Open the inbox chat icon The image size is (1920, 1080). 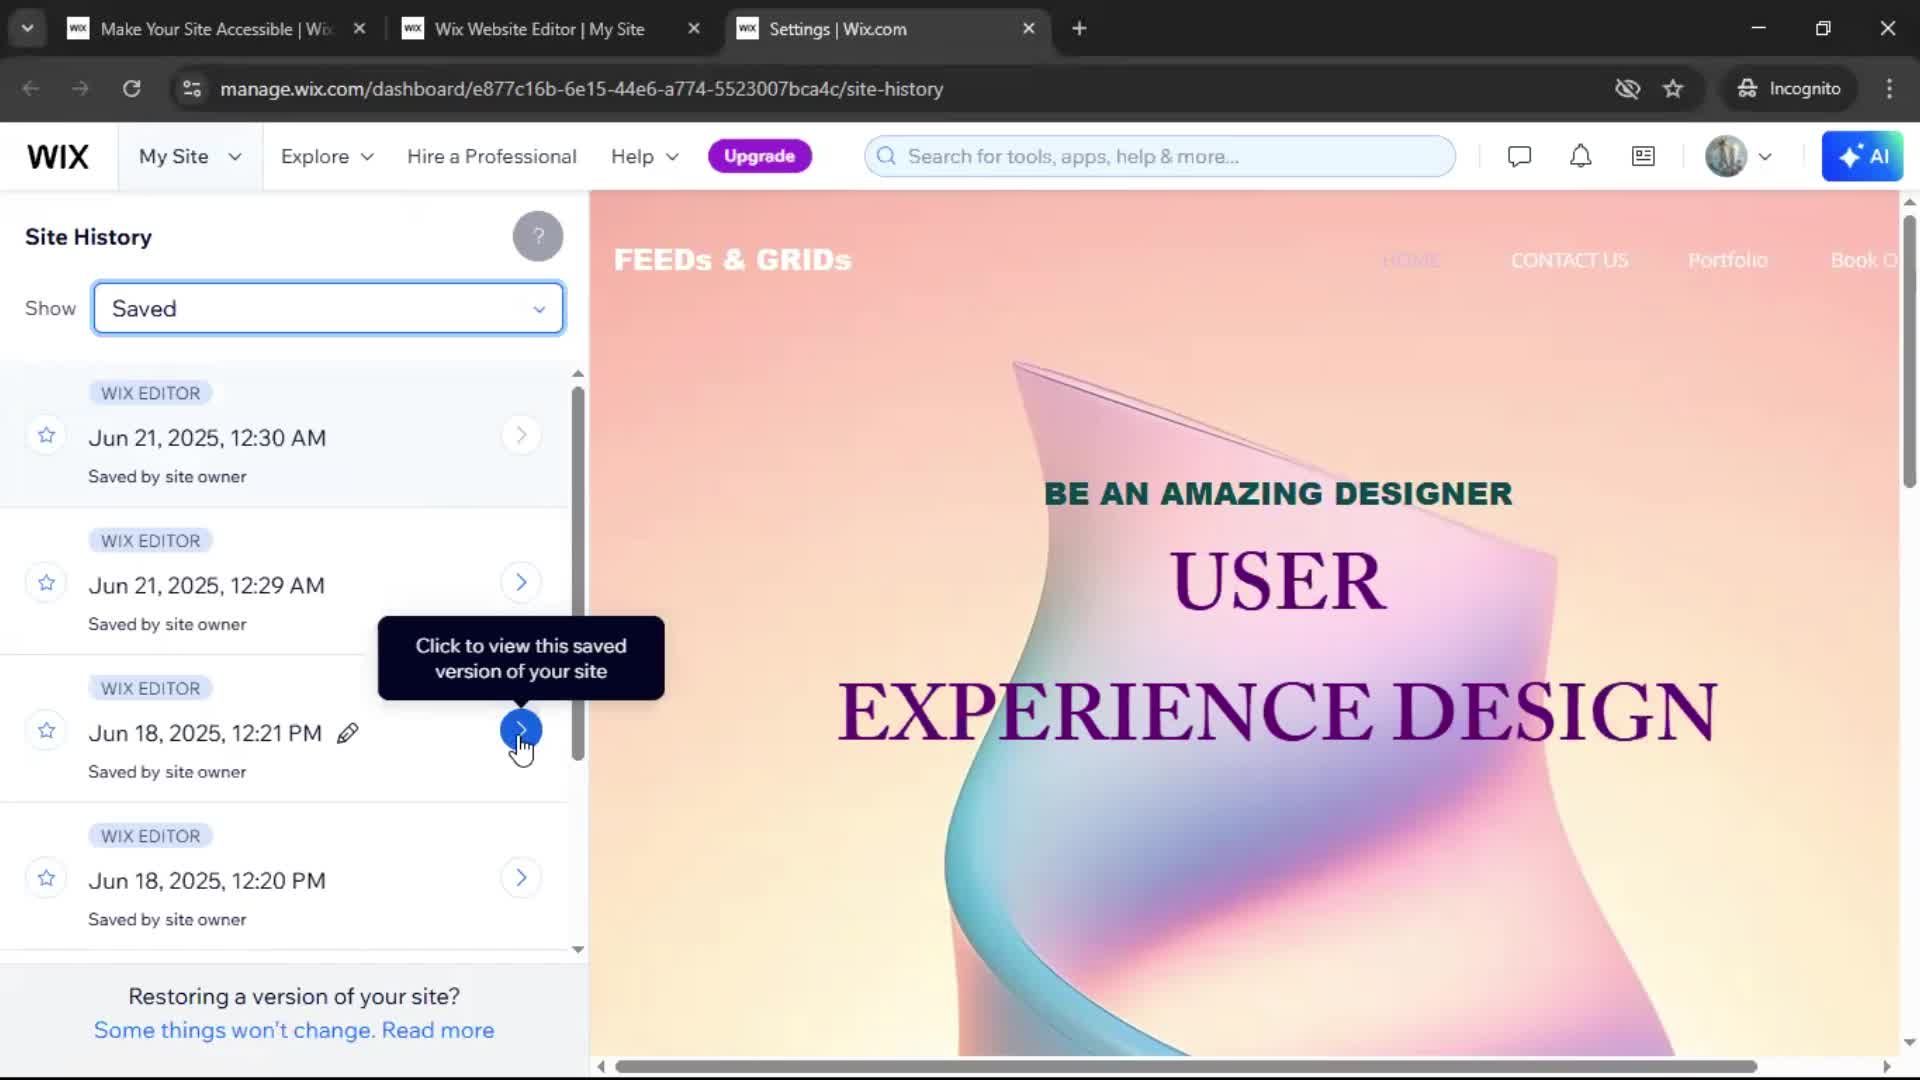coord(1519,157)
